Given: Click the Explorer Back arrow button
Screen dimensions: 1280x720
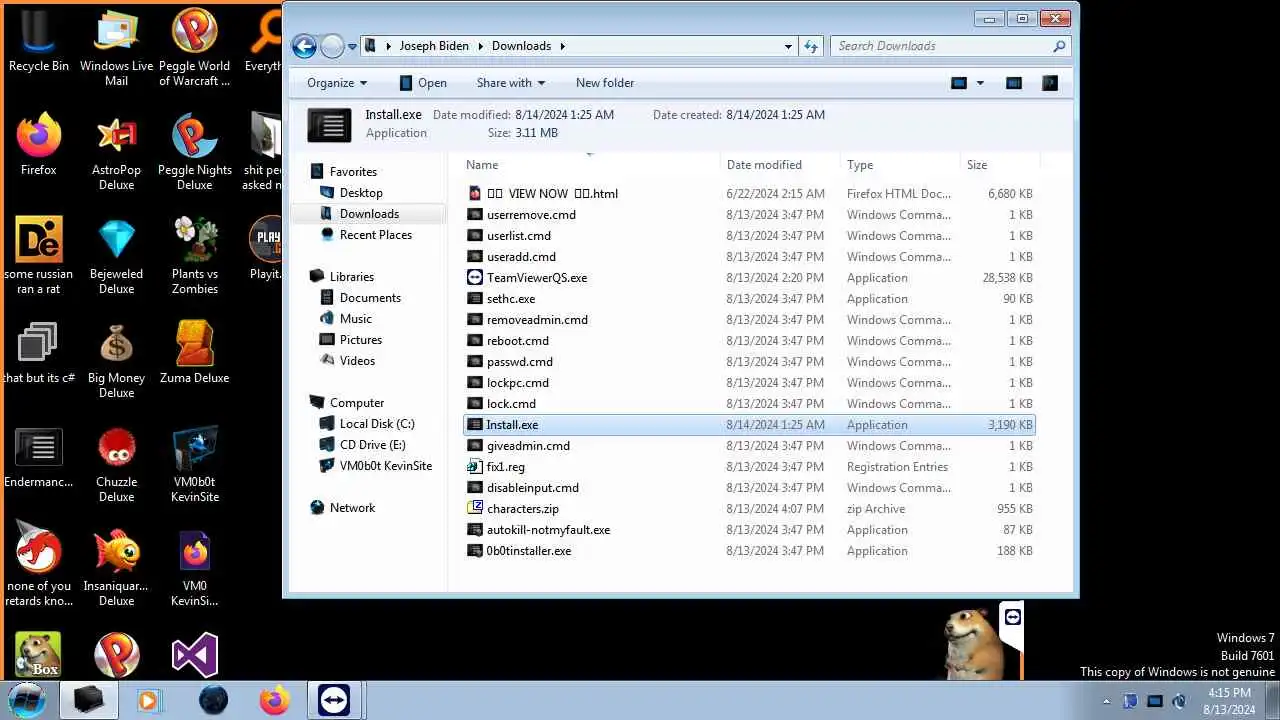Looking at the screenshot, I should coord(304,46).
